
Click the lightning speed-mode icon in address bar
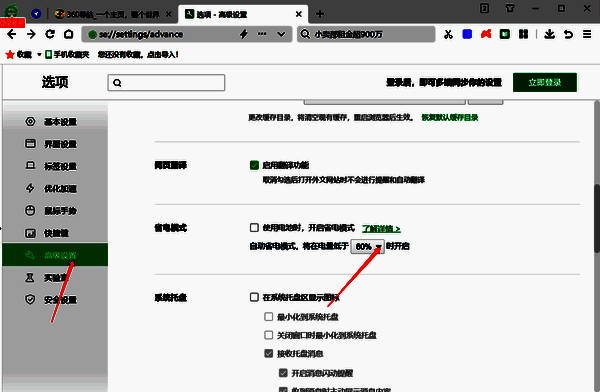pos(244,34)
